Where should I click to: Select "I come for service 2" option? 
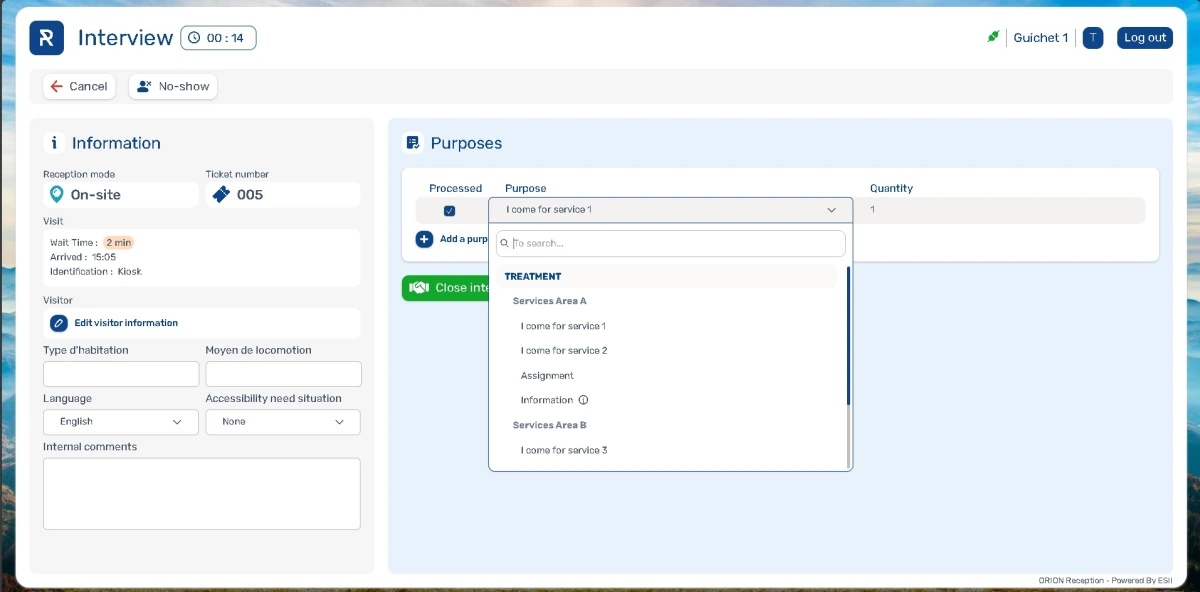[564, 351]
